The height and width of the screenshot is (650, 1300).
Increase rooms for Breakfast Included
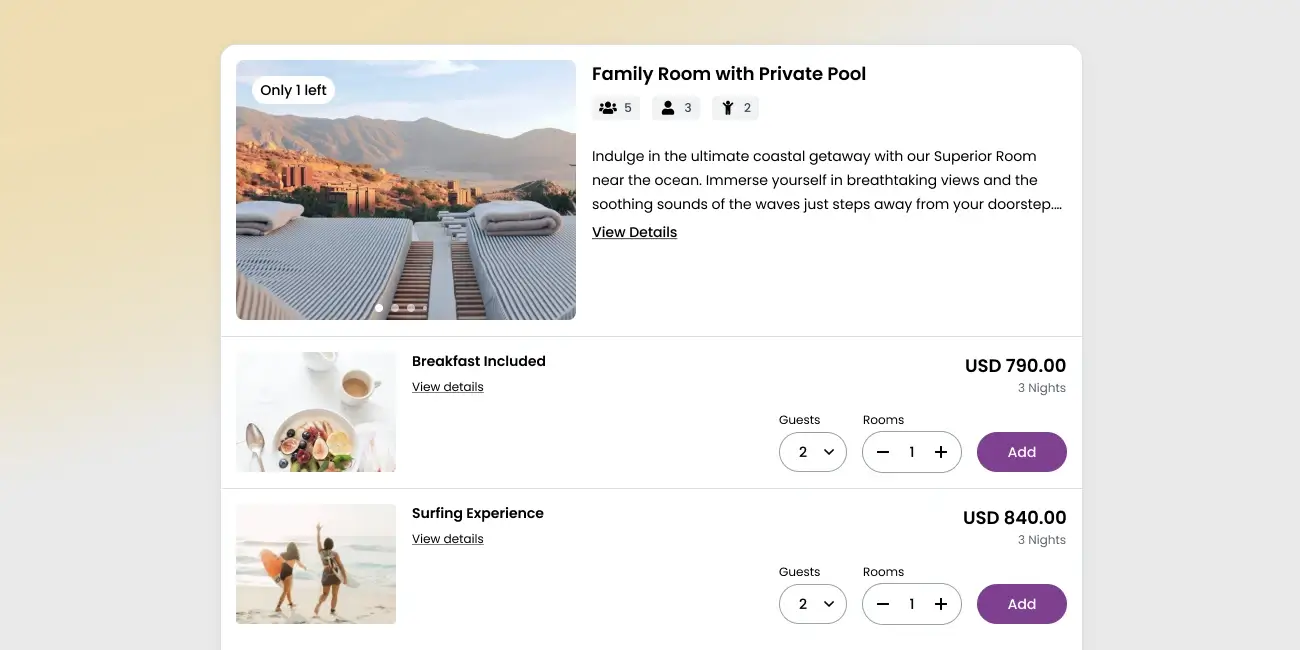[940, 452]
